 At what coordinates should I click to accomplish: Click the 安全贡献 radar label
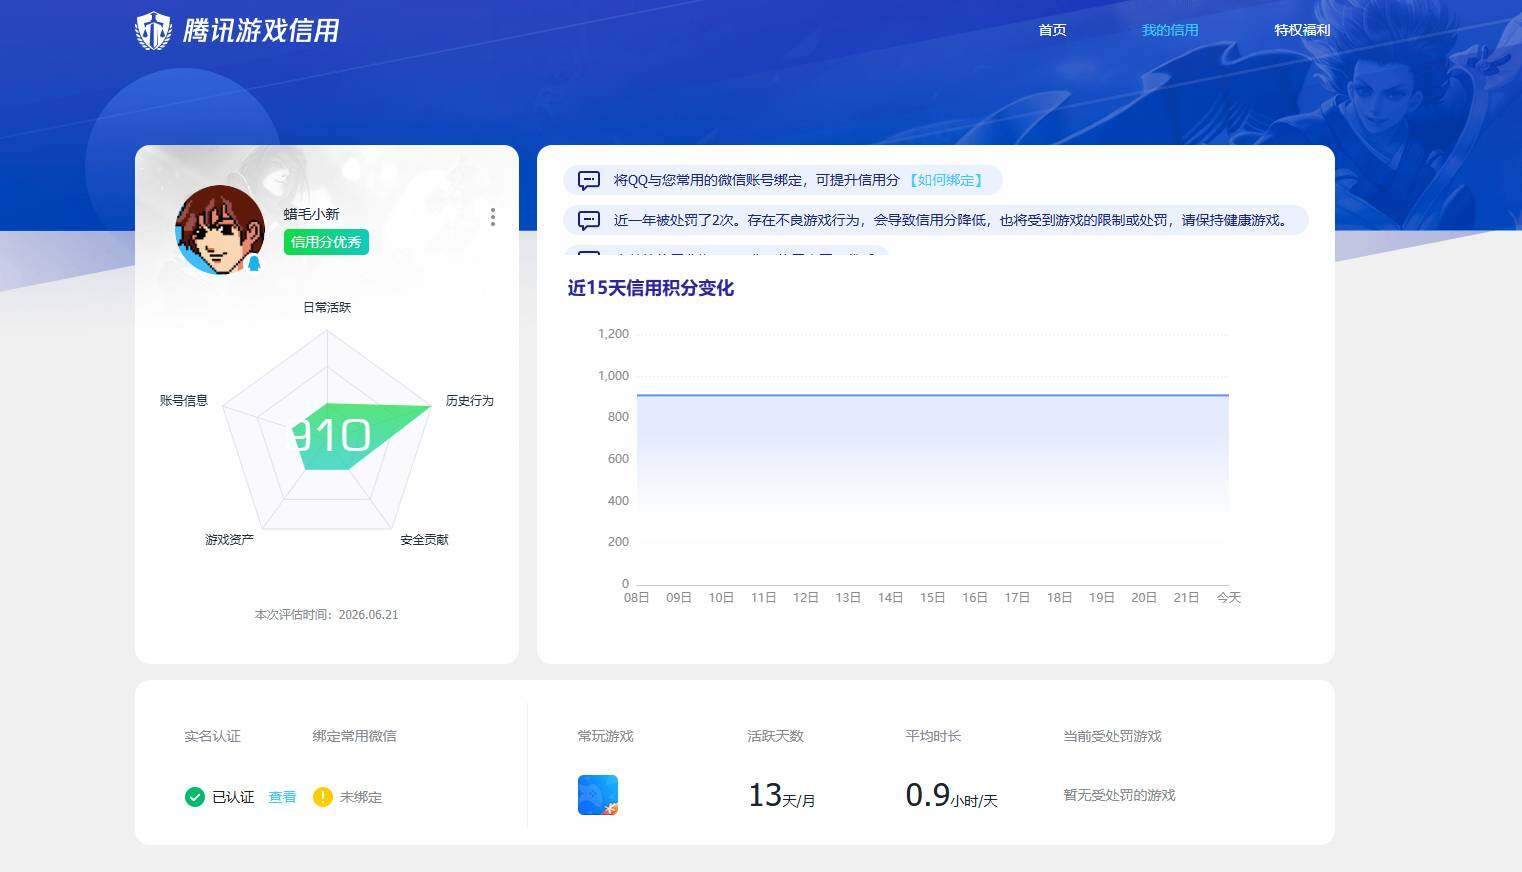pos(424,539)
